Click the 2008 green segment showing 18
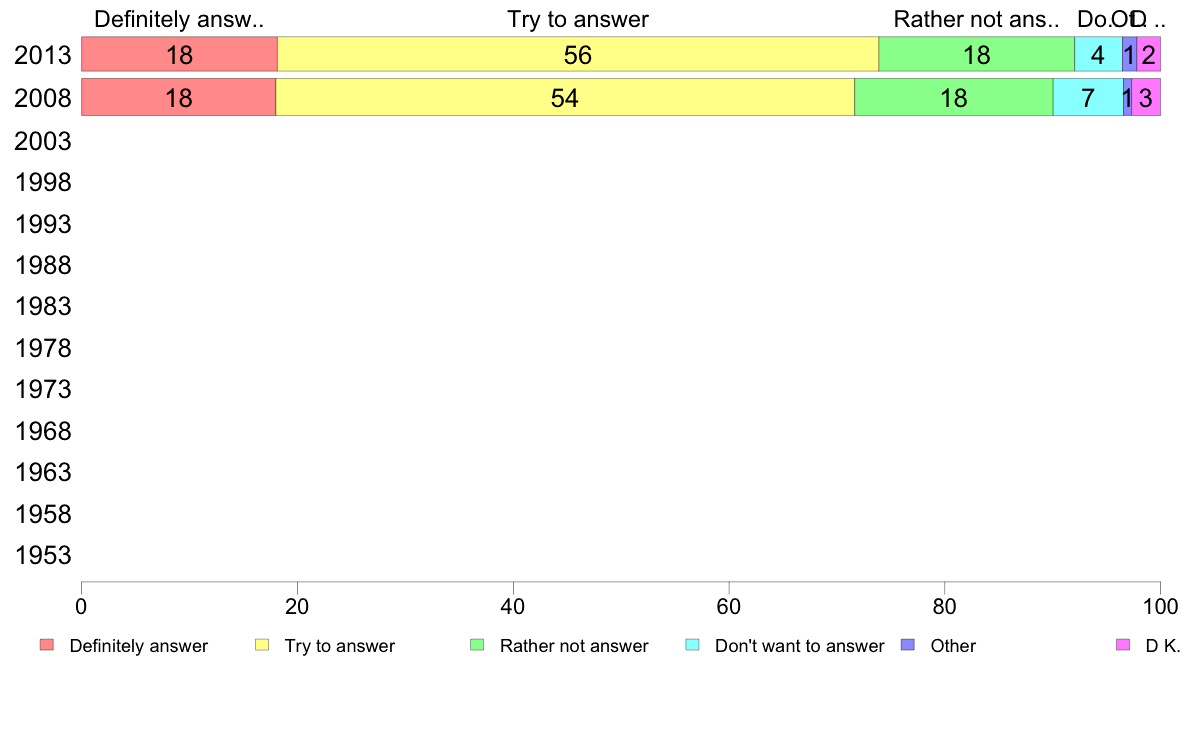Screen dimensions: 1188x736 [954, 98]
